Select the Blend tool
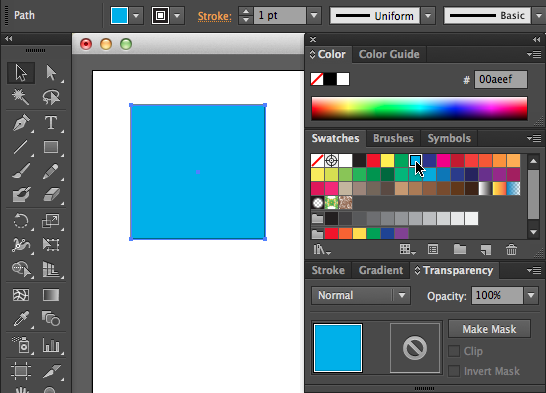This screenshot has width=546, height=393. [x=51, y=319]
